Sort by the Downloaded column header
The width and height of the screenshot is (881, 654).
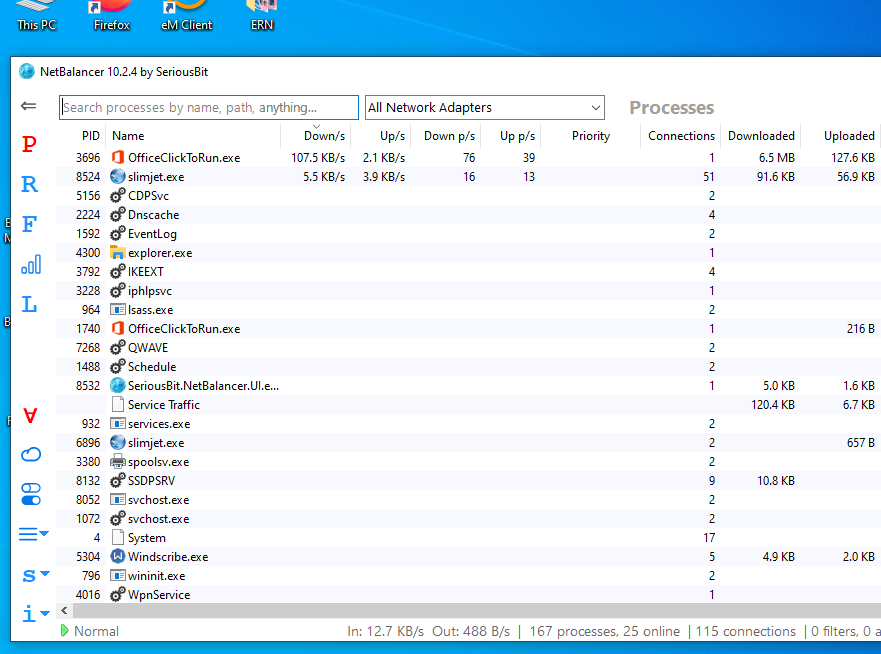point(761,136)
